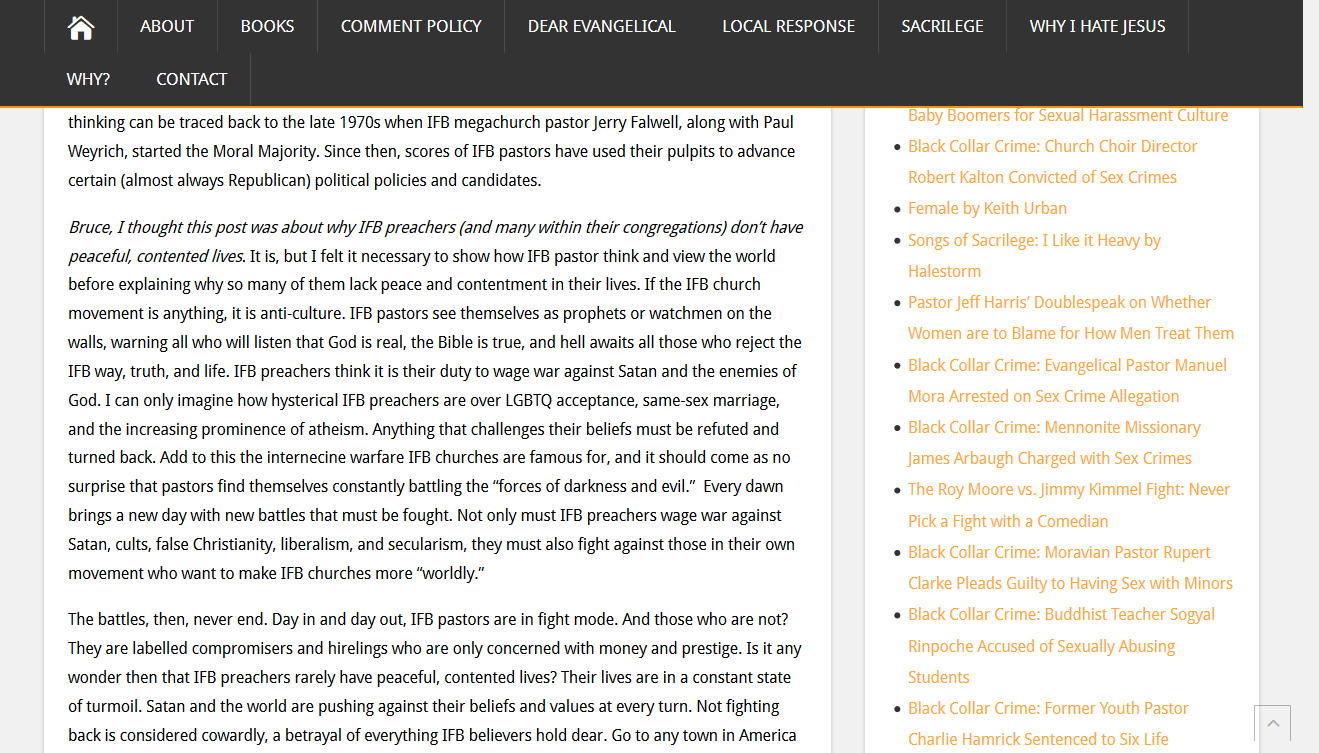Open the ABOUT menu item

tap(167, 27)
